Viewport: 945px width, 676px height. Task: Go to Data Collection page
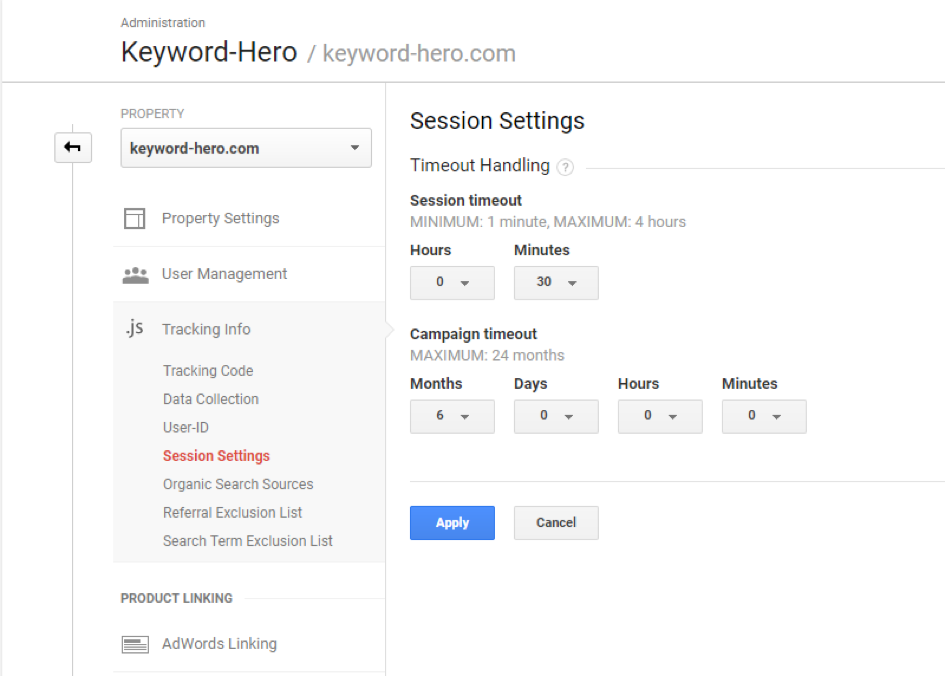pyautogui.click(x=210, y=399)
